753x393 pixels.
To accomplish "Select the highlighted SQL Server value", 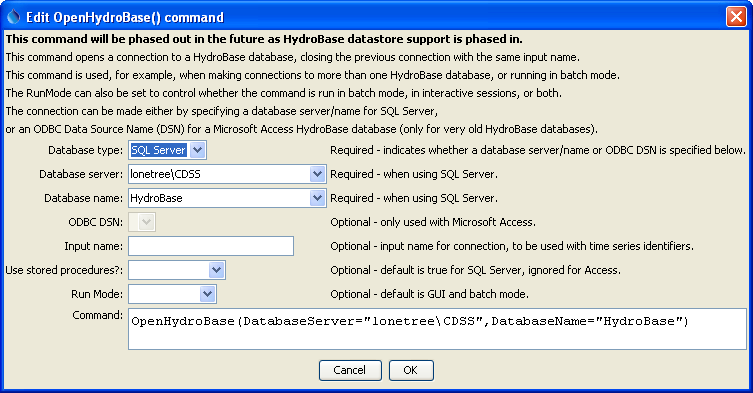I will [x=158, y=150].
